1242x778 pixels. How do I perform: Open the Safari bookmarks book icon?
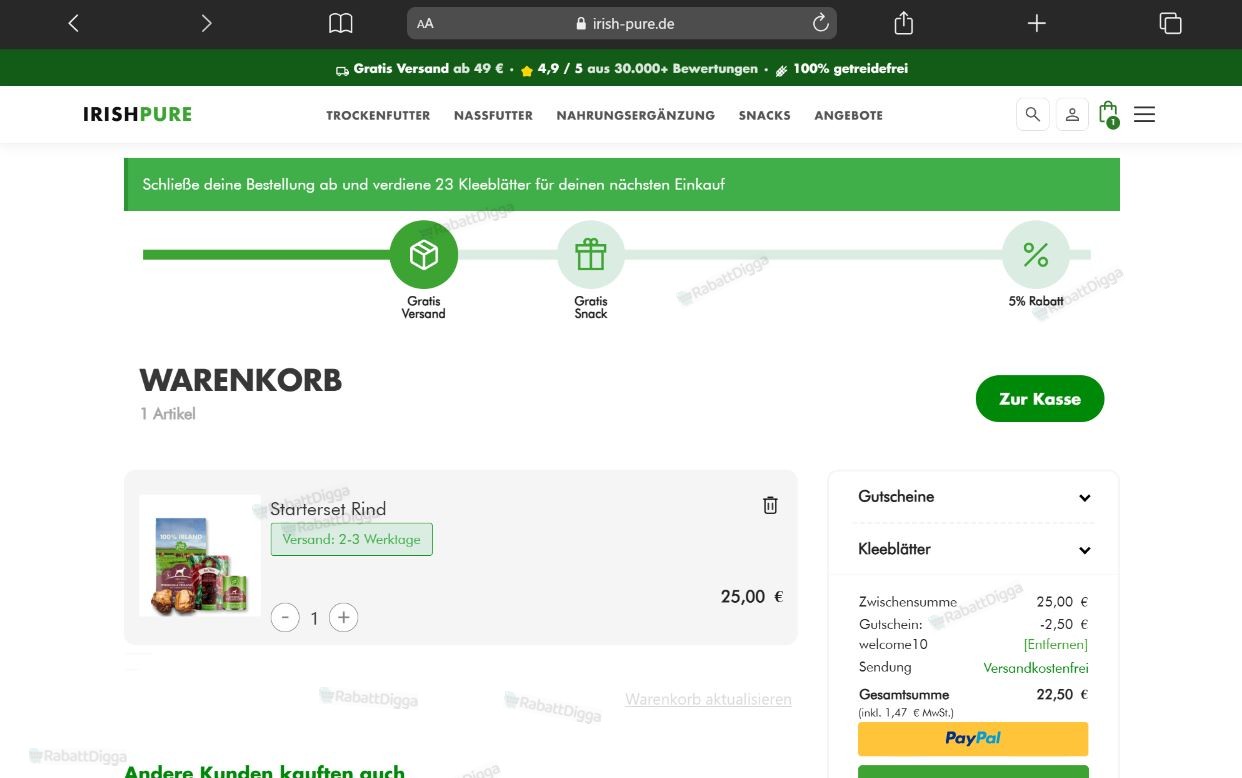coord(341,23)
